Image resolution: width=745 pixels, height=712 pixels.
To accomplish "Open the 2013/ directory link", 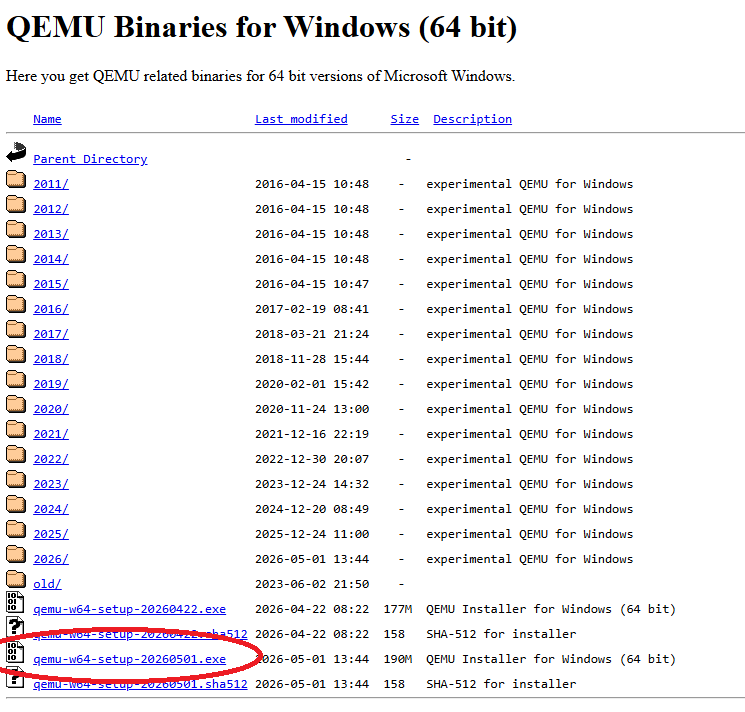I will tap(51, 234).
